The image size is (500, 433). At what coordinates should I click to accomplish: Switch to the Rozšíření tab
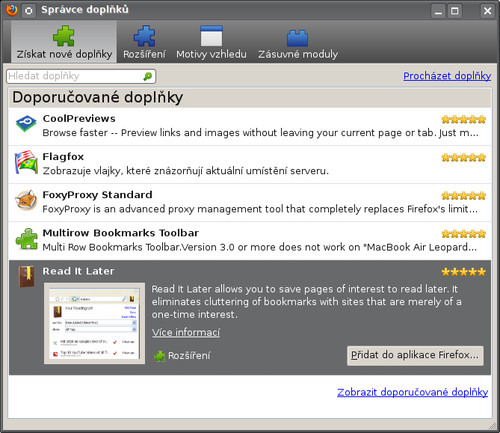point(144,42)
